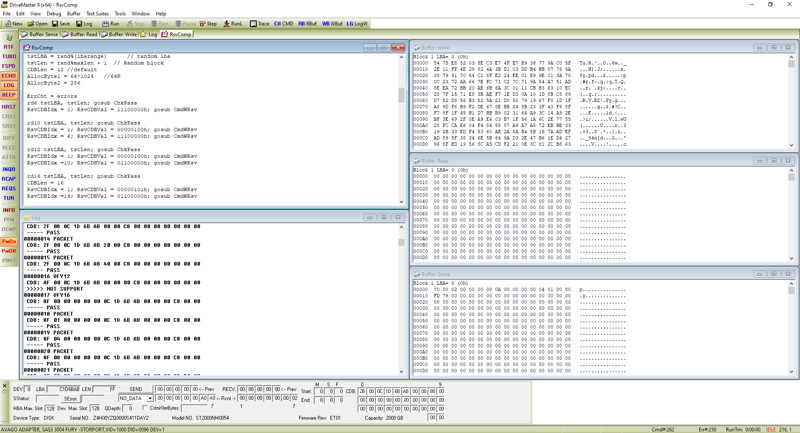Toggle the BEEP sidebar button
This screenshot has width=800, height=433.
[9, 95]
